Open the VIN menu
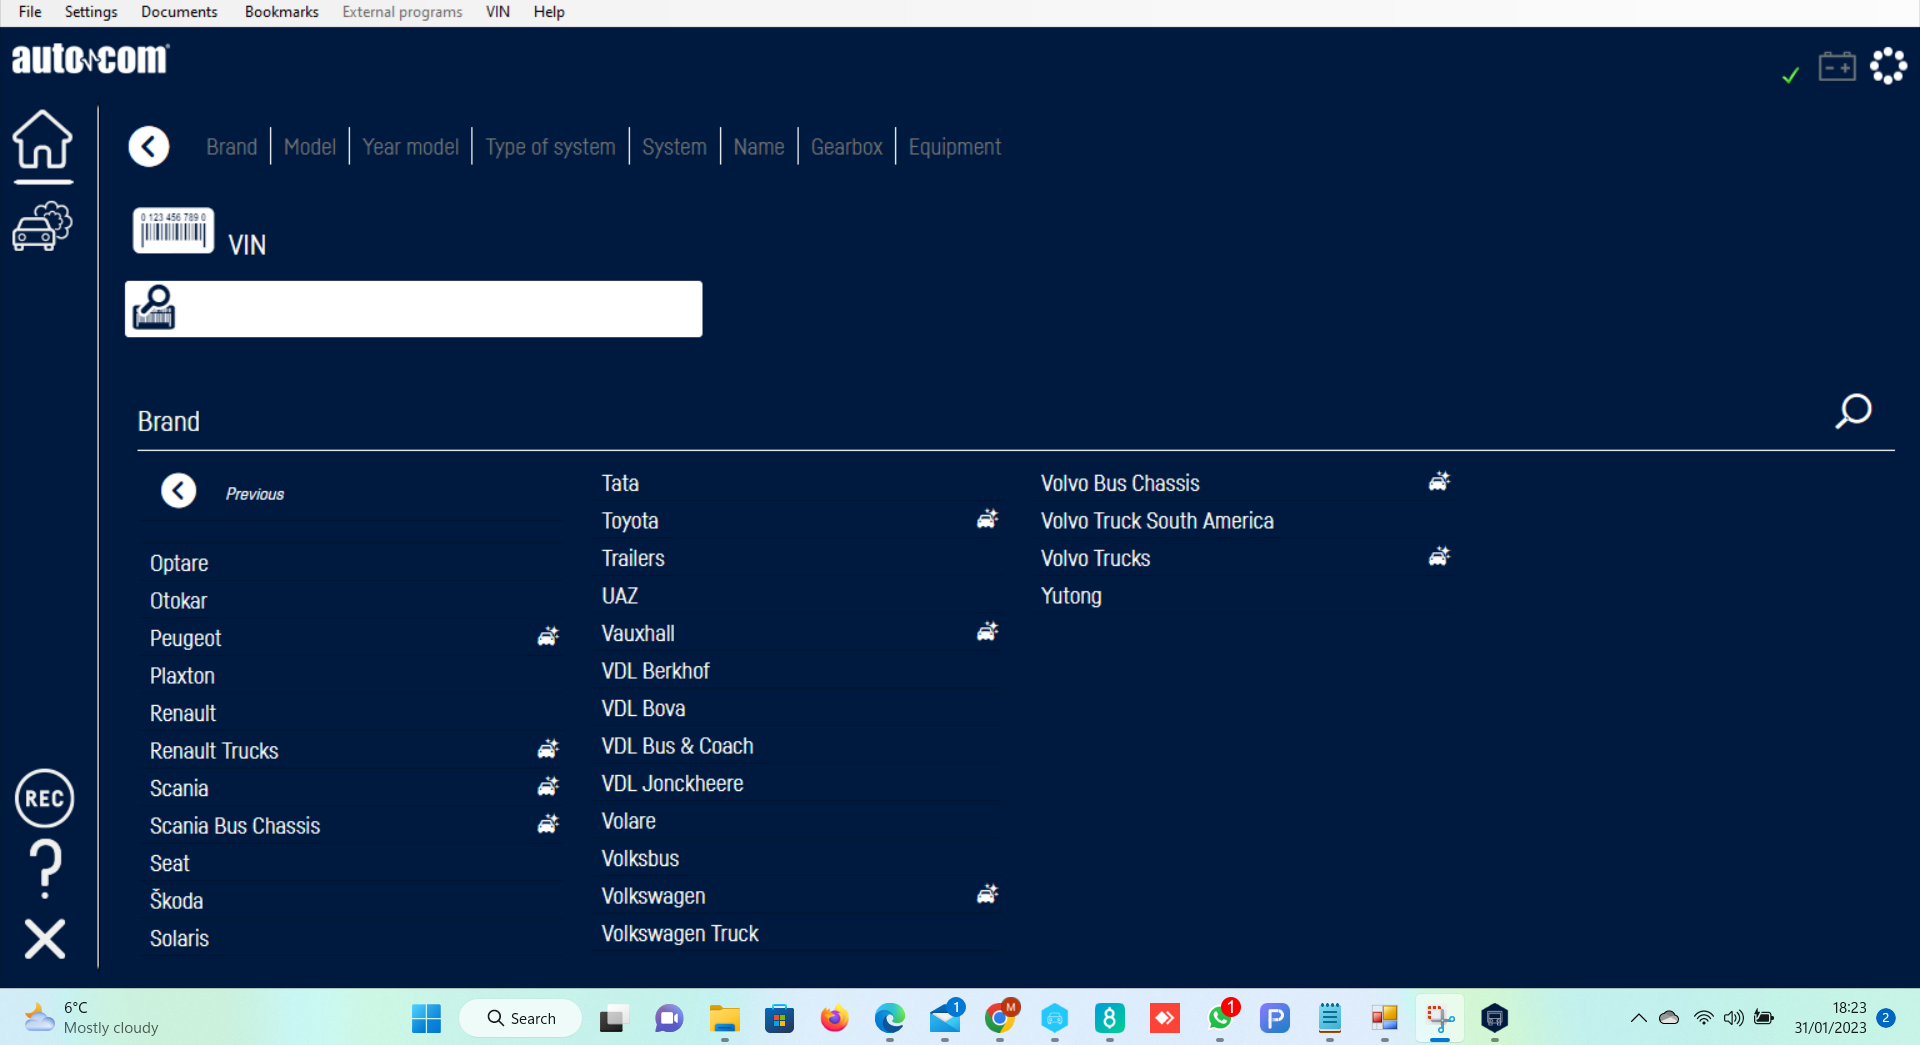The height and width of the screenshot is (1045, 1920). (497, 12)
